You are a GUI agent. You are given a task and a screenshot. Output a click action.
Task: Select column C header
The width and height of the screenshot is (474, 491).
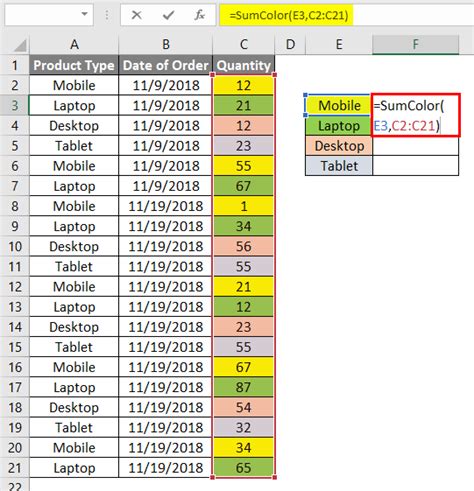click(x=244, y=44)
